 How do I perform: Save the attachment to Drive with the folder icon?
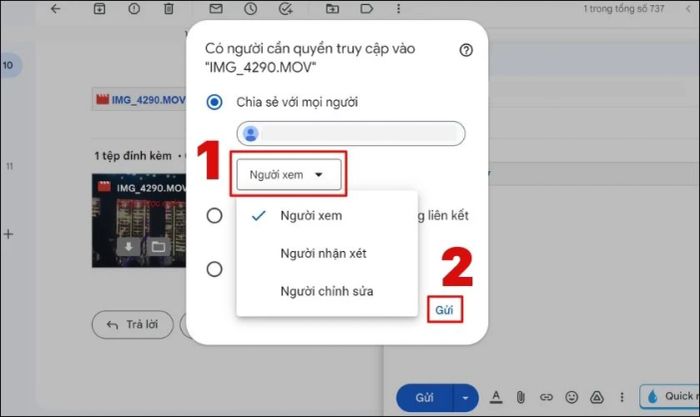(158, 246)
